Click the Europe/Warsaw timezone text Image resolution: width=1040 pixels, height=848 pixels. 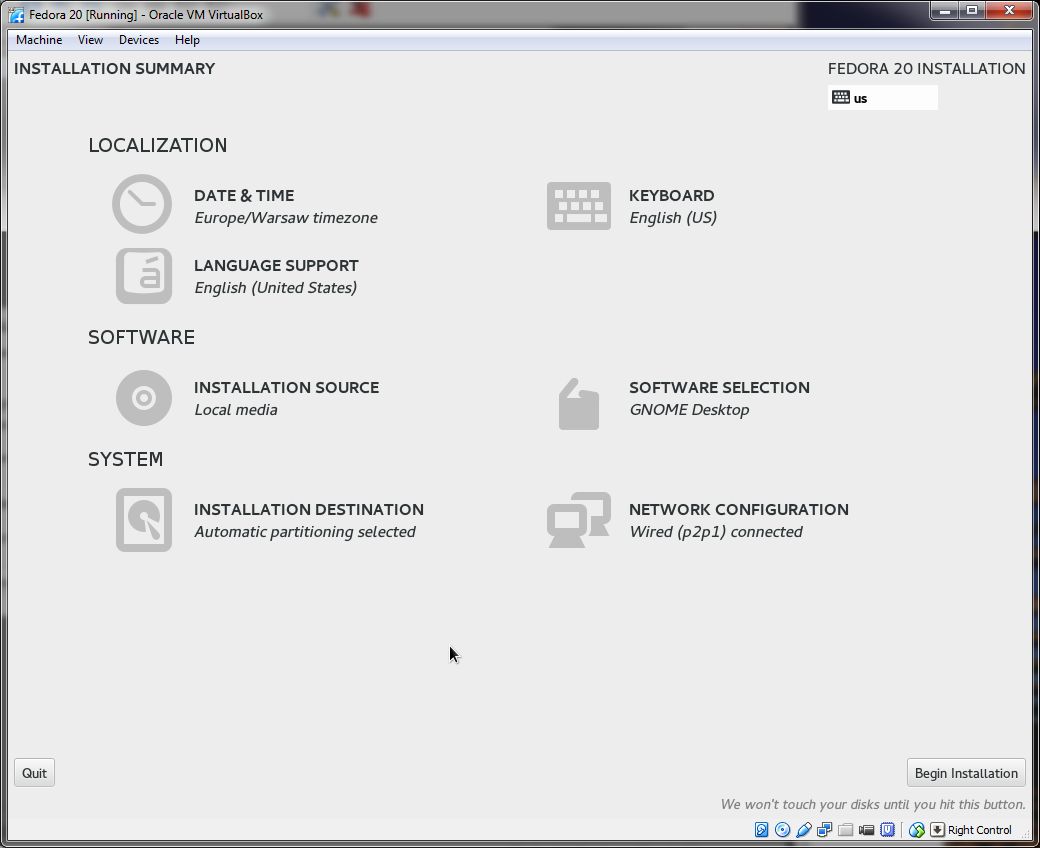[x=286, y=217]
